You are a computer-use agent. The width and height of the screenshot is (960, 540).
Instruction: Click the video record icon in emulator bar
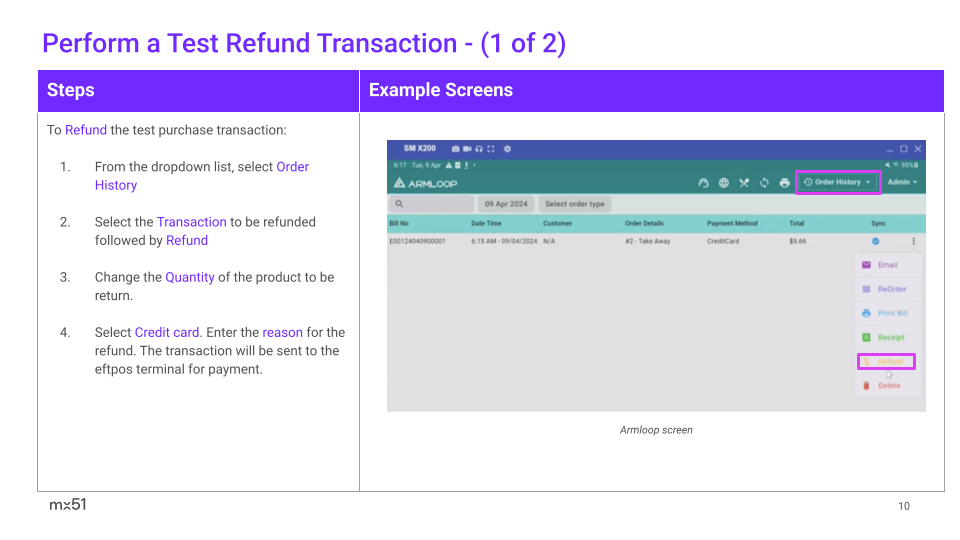[x=467, y=149]
